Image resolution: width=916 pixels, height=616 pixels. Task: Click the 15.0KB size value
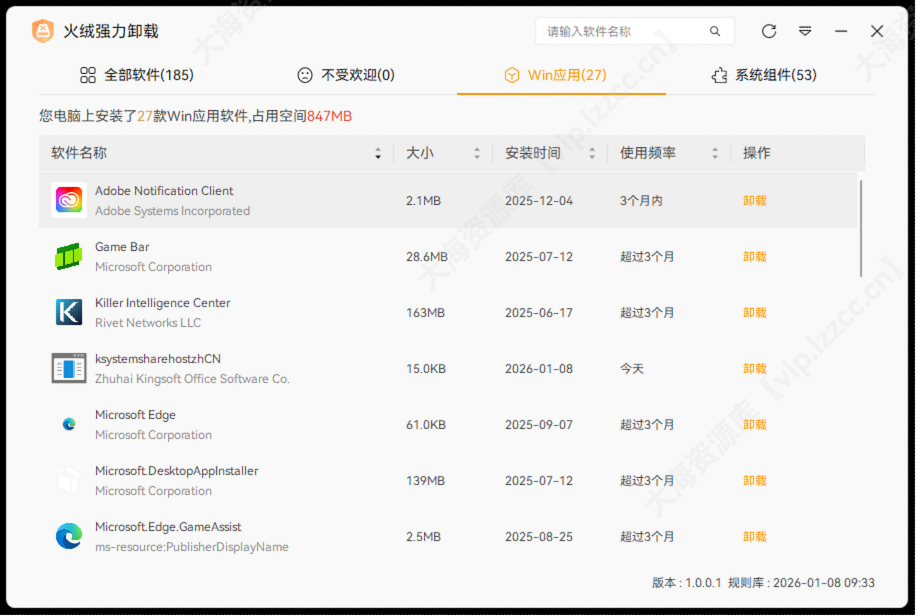coord(426,369)
